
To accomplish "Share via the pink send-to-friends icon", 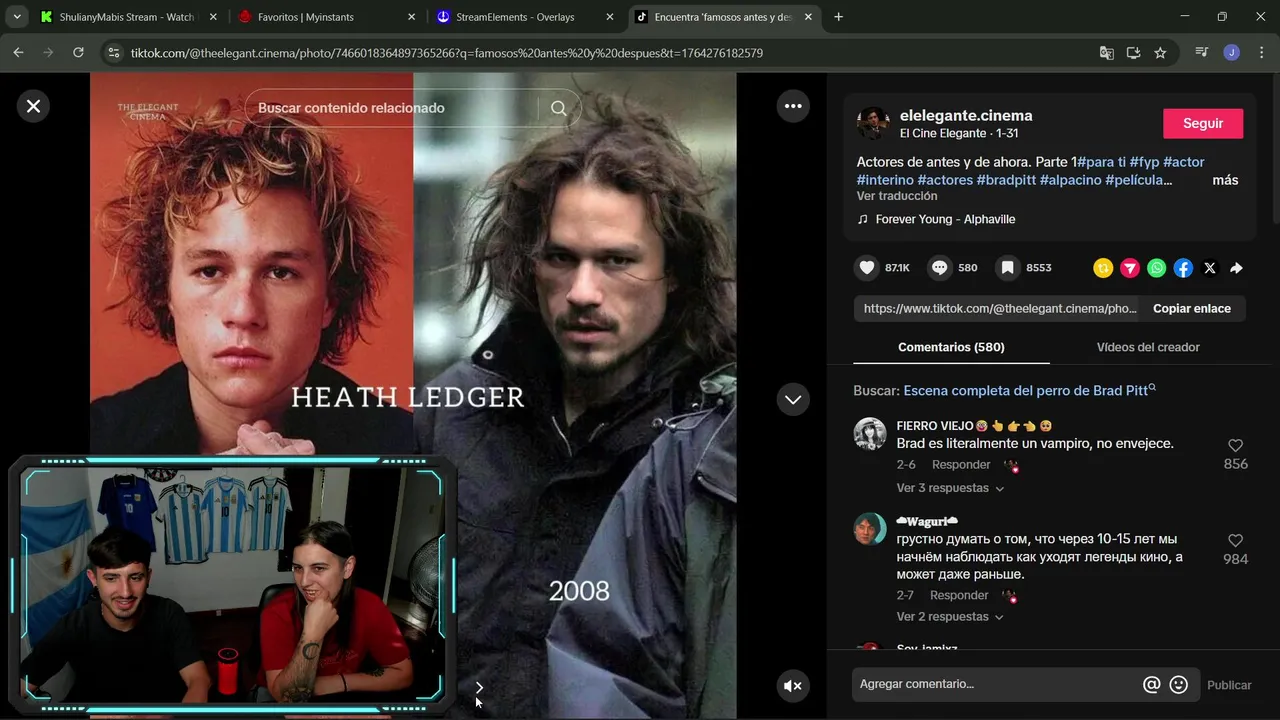I will (x=1130, y=268).
